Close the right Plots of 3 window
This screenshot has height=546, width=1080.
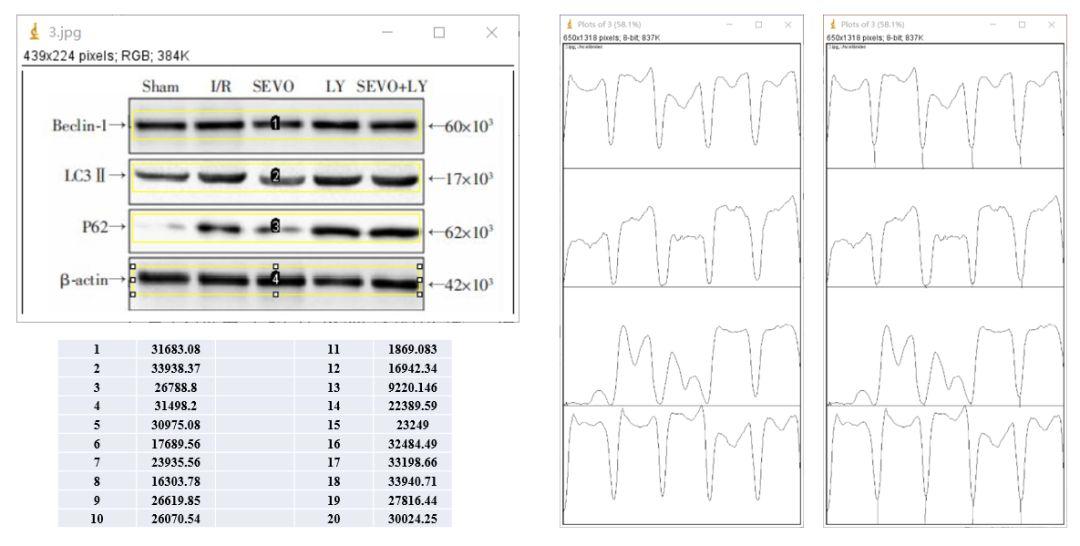click(x=1051, y=25)
